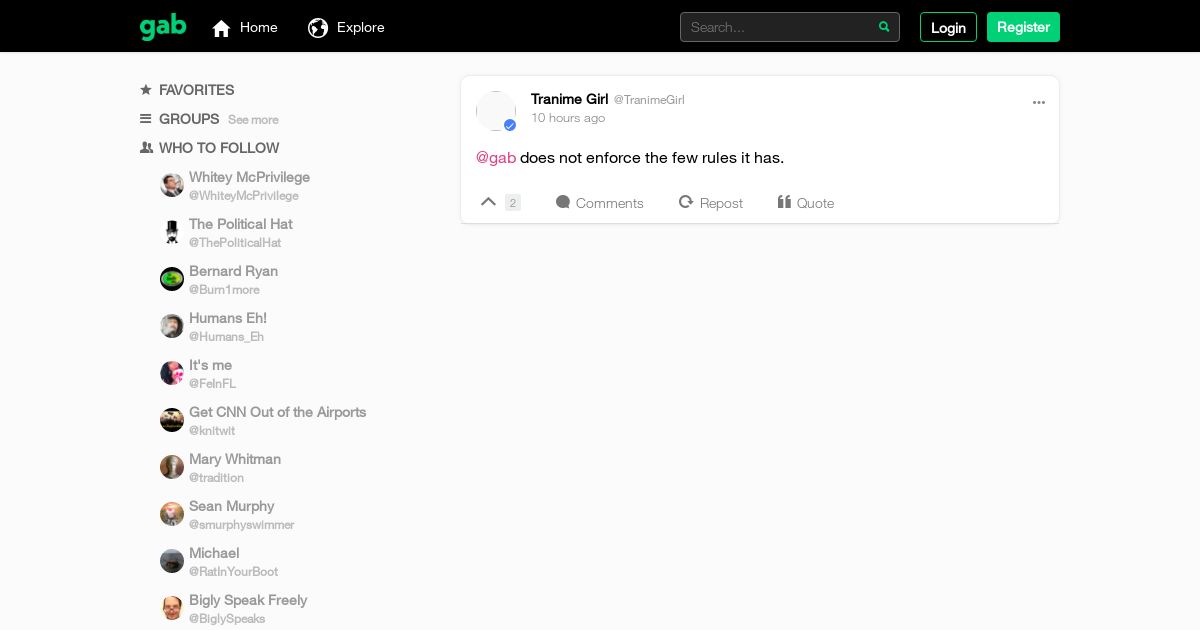This screenshot has height=630, width=1200.
Task: Open Tranime Girl's profile avatar
Action: (x=496, y=111)
